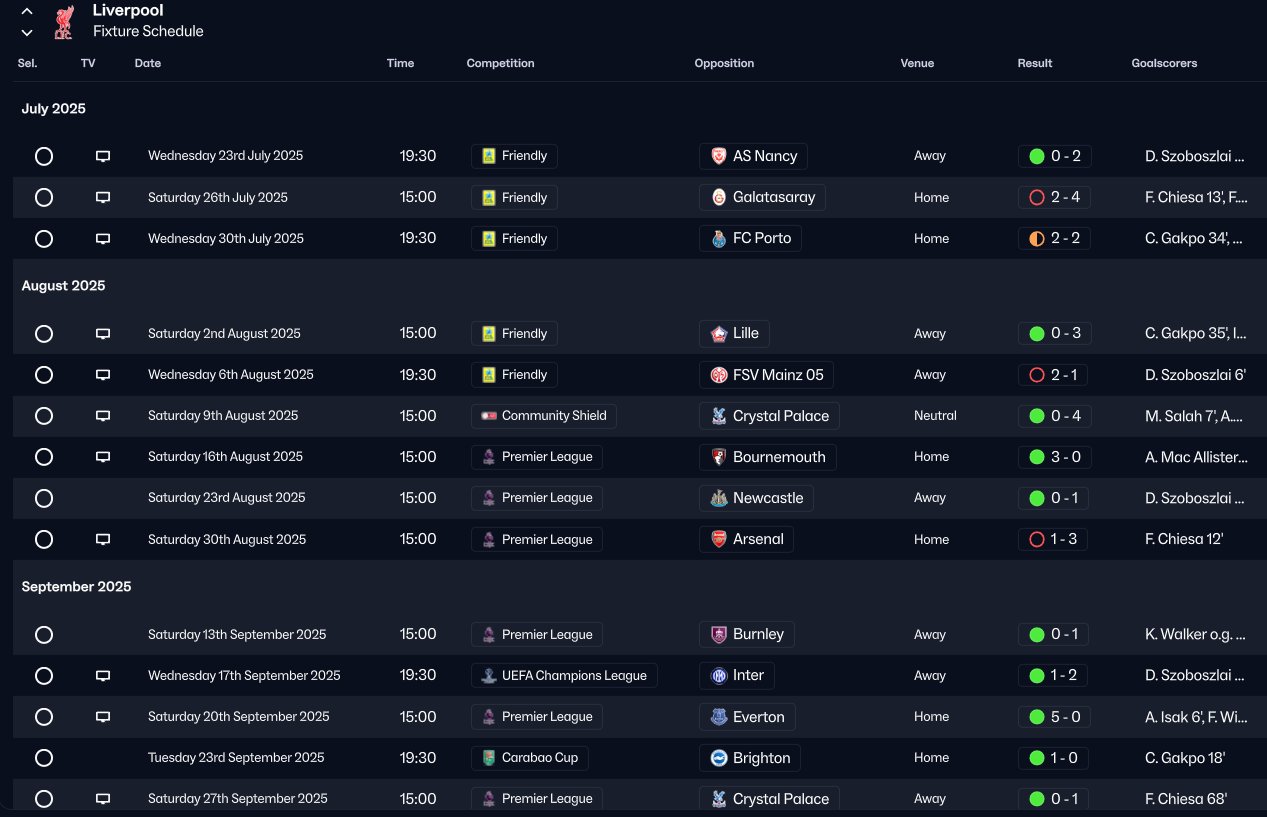Click the TV icon for Inter match

(103, 676)
